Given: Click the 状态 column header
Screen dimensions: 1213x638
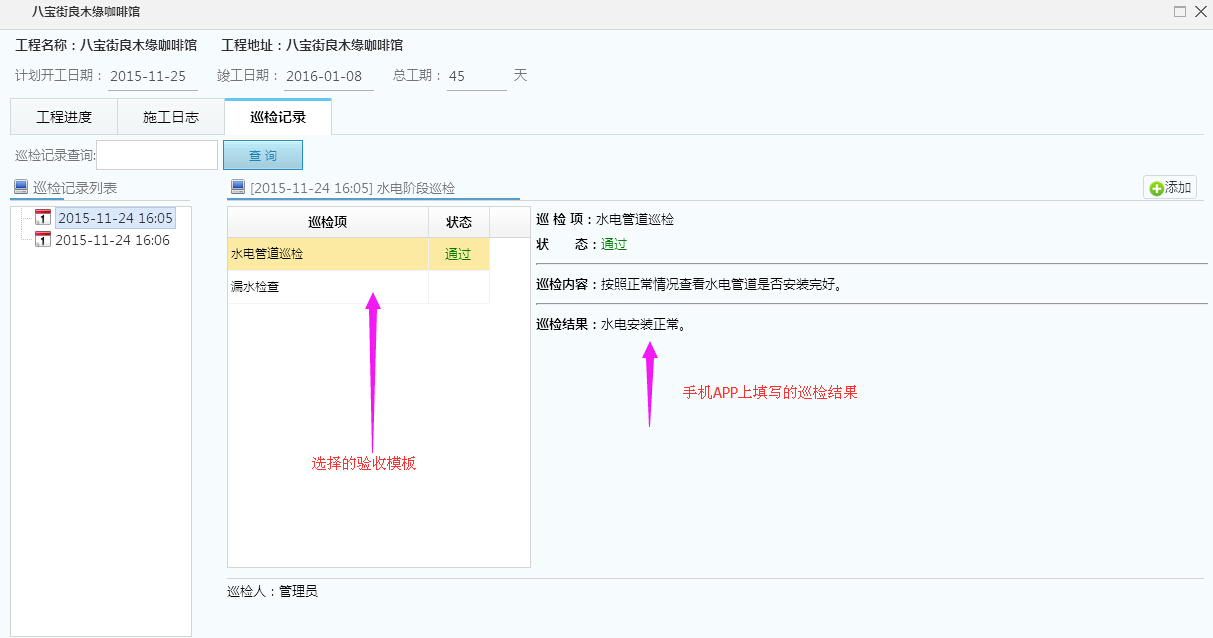Looking at the screenshot, I should click(x=459, y=222).
